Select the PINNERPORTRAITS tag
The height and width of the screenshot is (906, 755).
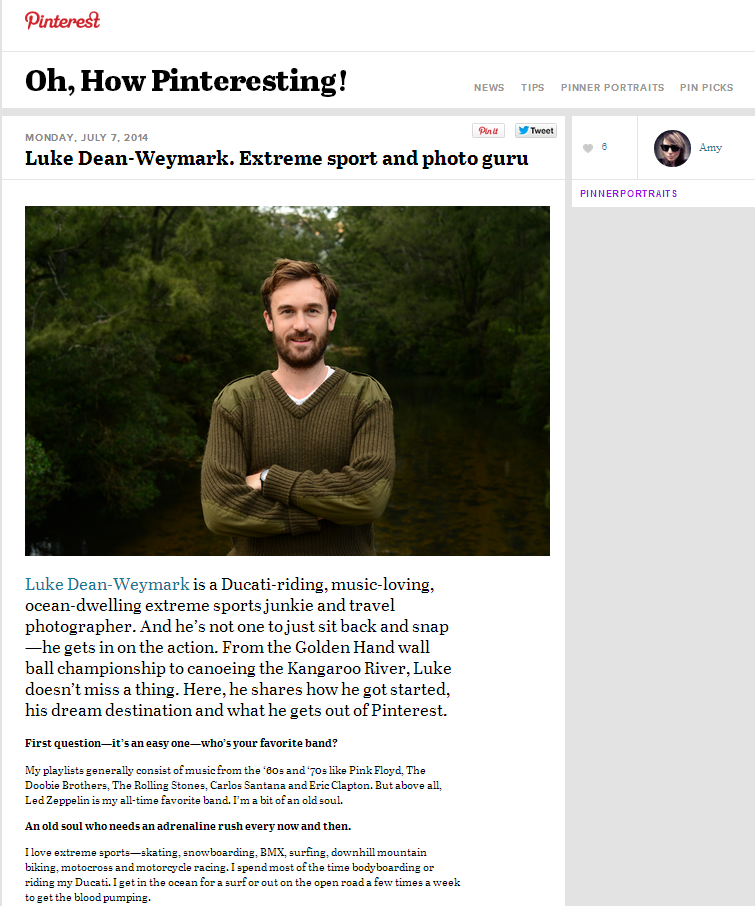[x=628, y=194]
